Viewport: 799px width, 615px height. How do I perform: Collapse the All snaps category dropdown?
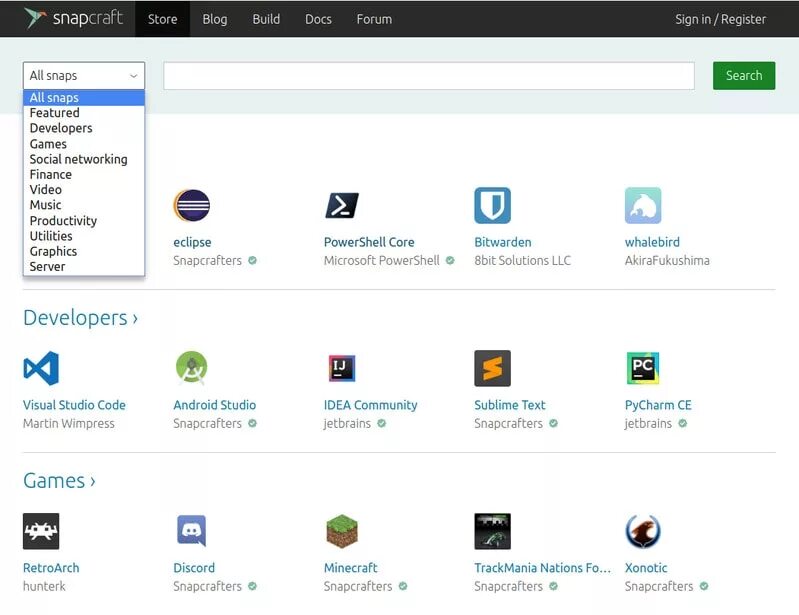coord(84,75)
